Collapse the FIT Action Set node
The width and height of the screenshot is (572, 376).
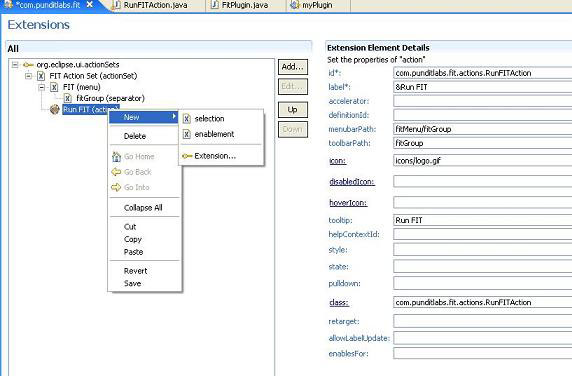click(x=28, y=76)
